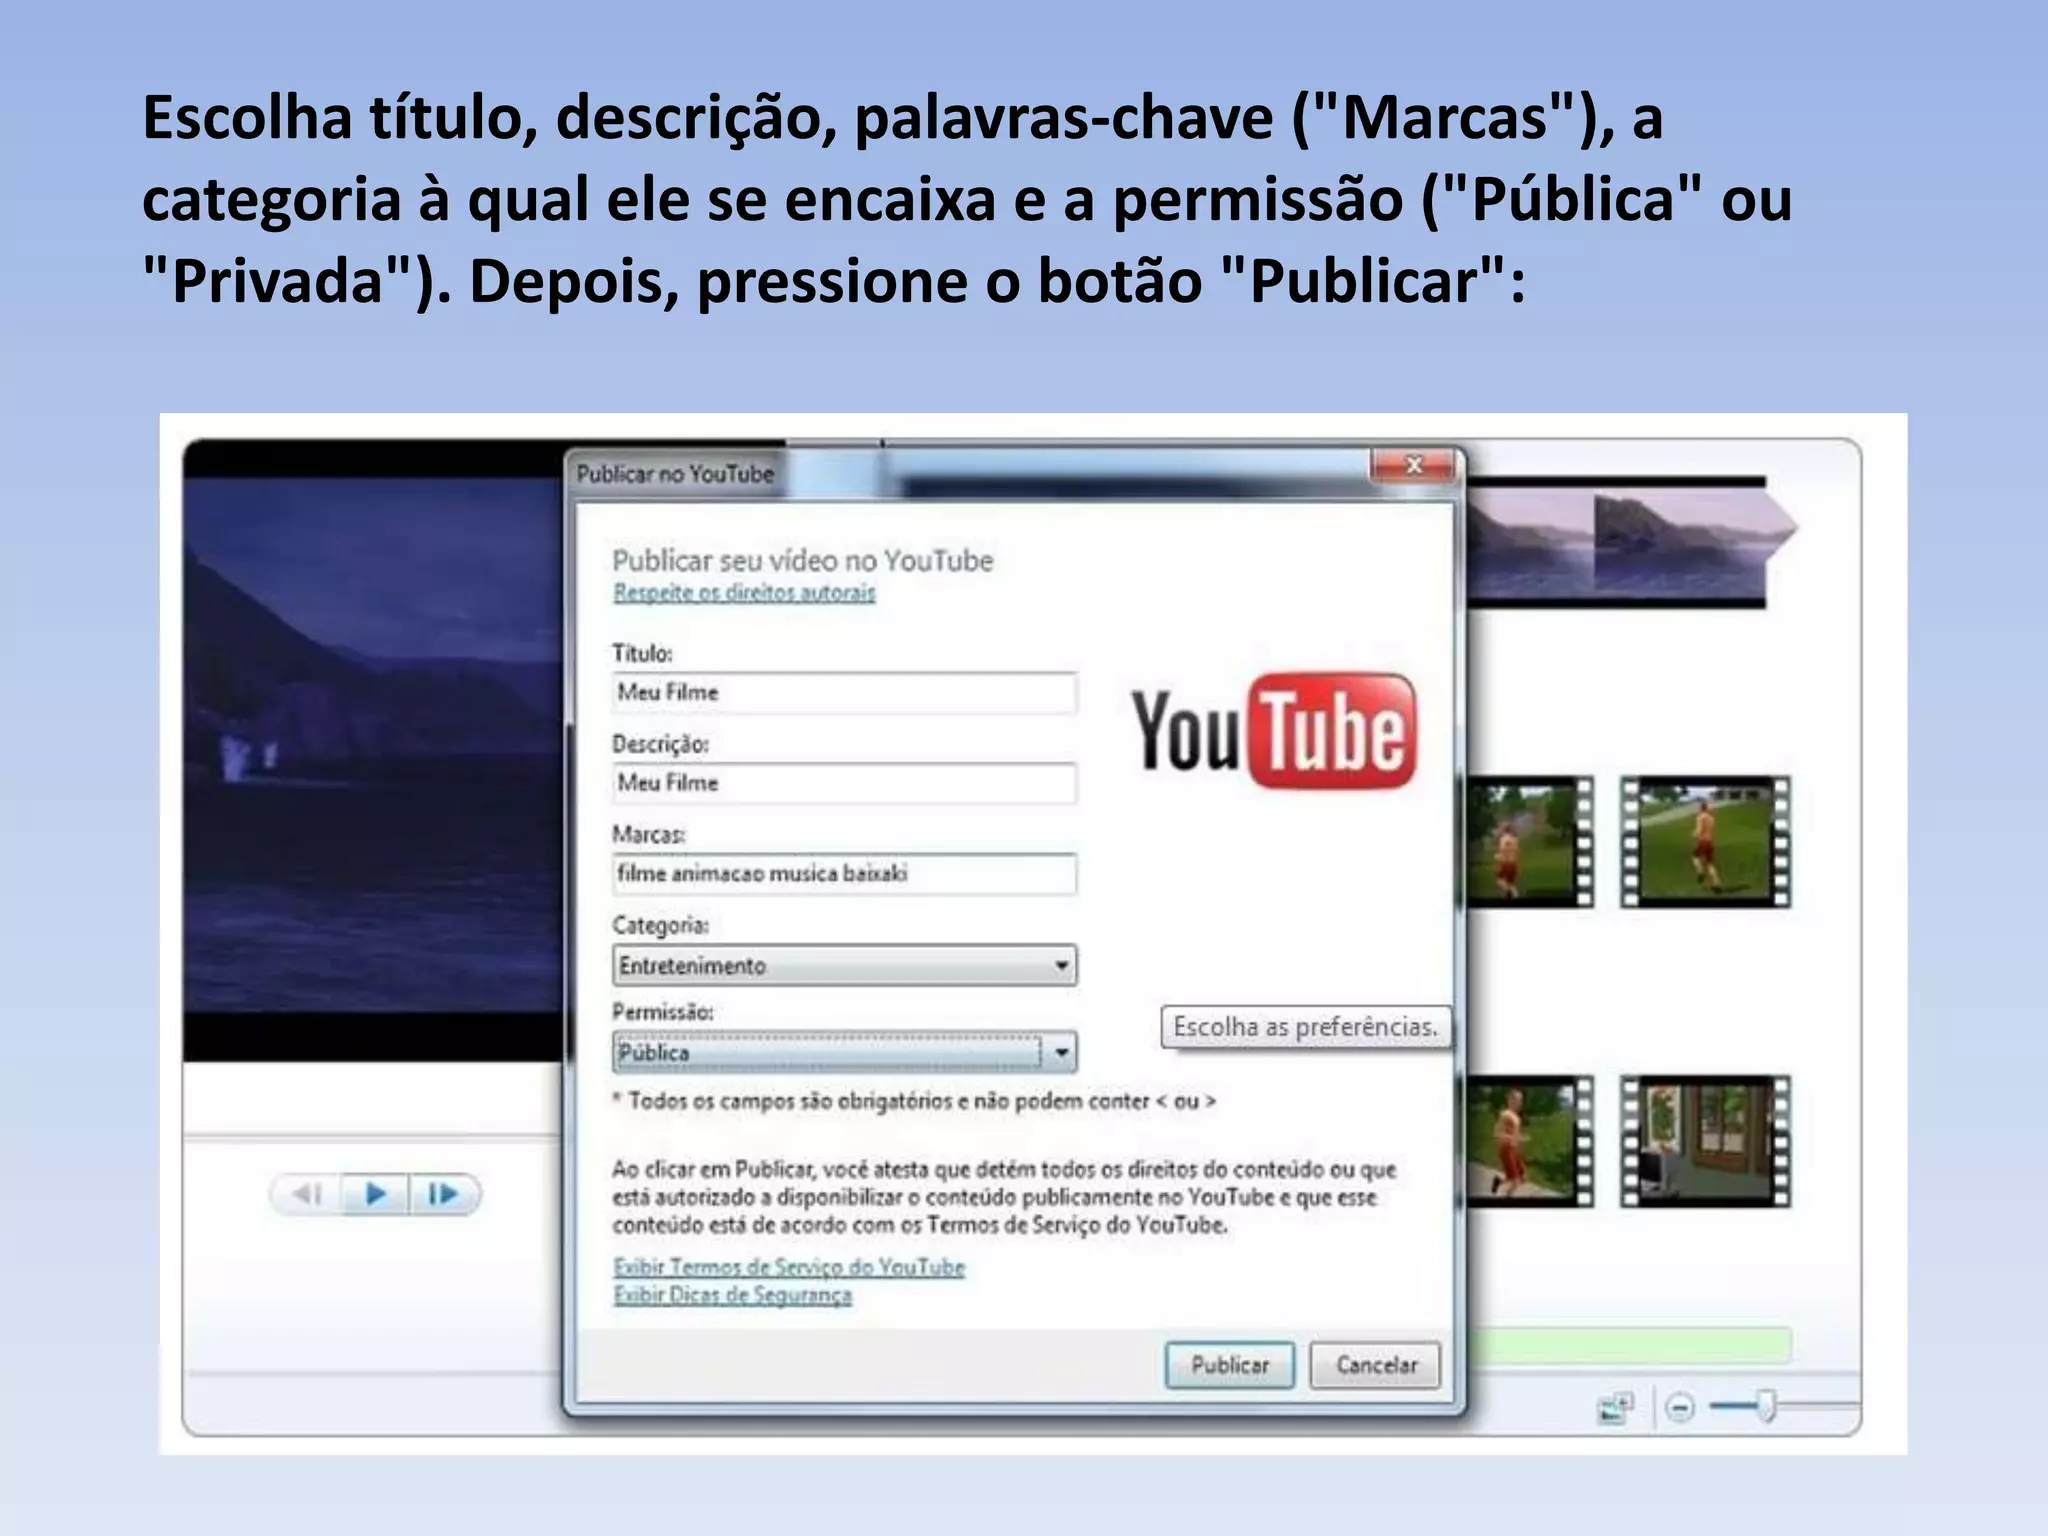The height and width of the screenshot is (1536, 2048).
Task: Click the zoom out minus icon
Action: (x=1680, y=1408)
